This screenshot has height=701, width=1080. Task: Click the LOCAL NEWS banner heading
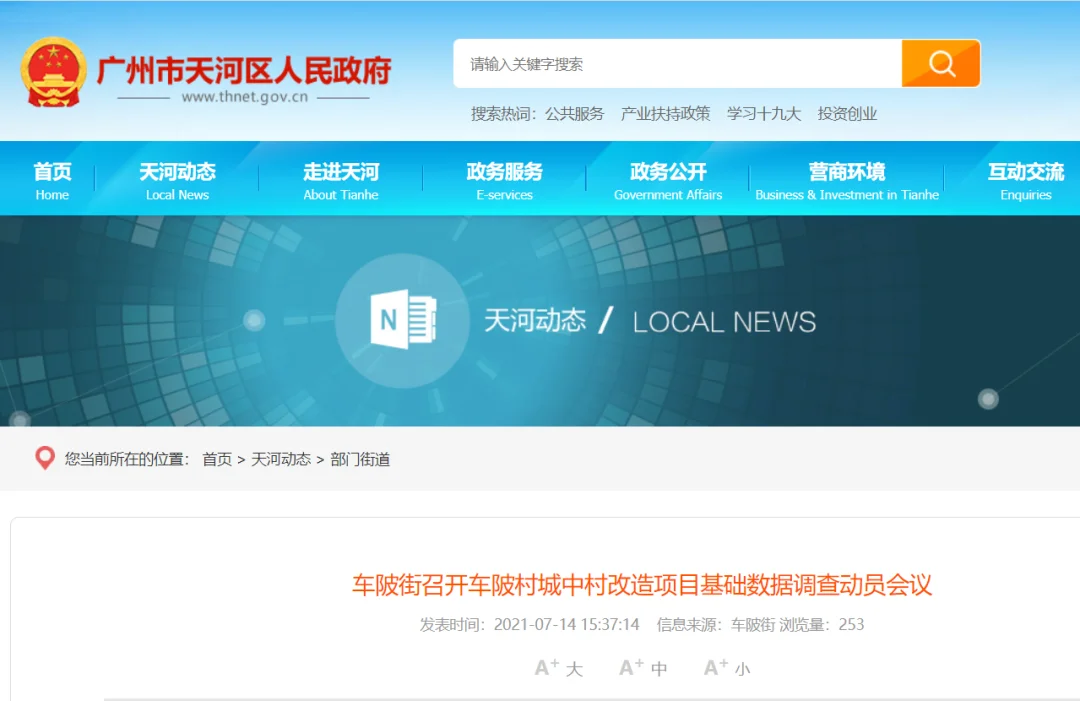click(724, 322)
